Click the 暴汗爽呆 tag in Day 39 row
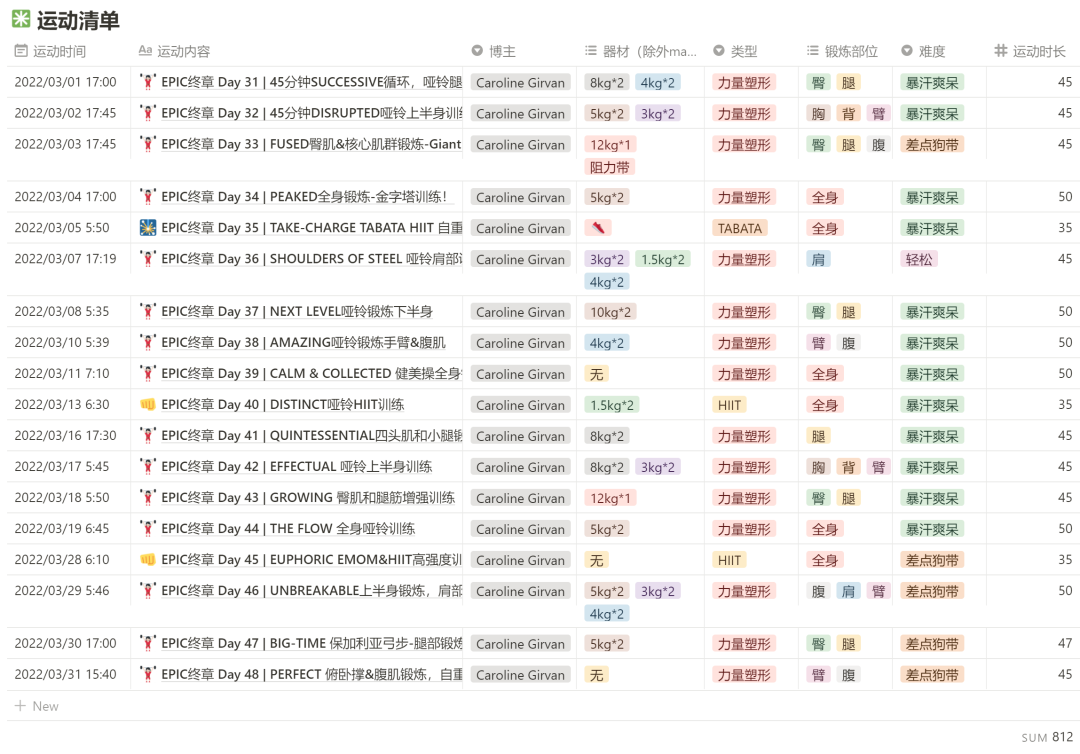Viewport: 1080px width, 754px height. point(932,374)
